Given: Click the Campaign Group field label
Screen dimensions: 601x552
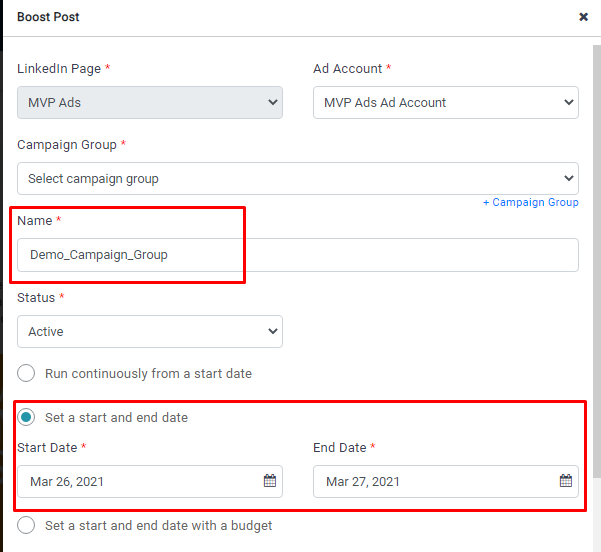Looking at the screenshot, I should pos(66,144).
